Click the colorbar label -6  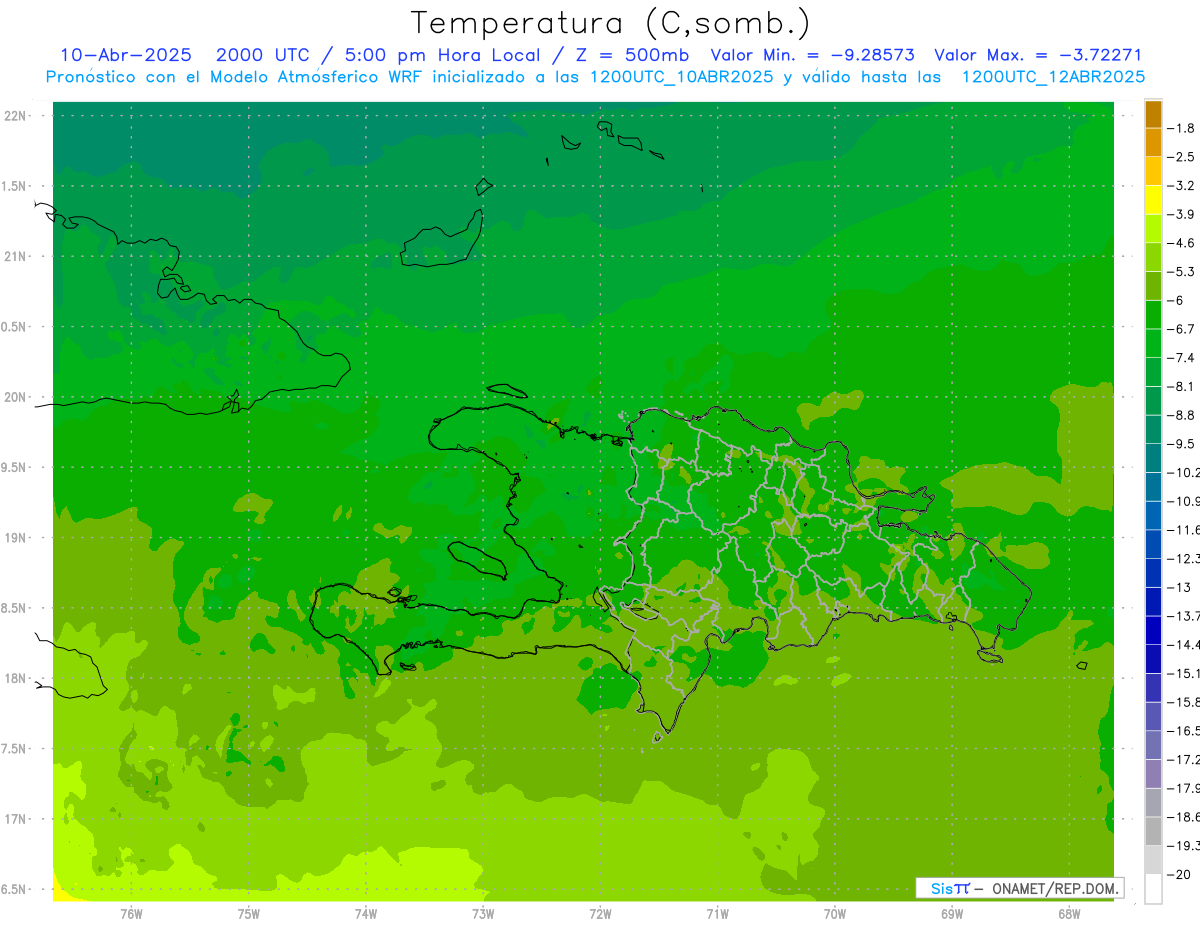[x=1177, y=300]
